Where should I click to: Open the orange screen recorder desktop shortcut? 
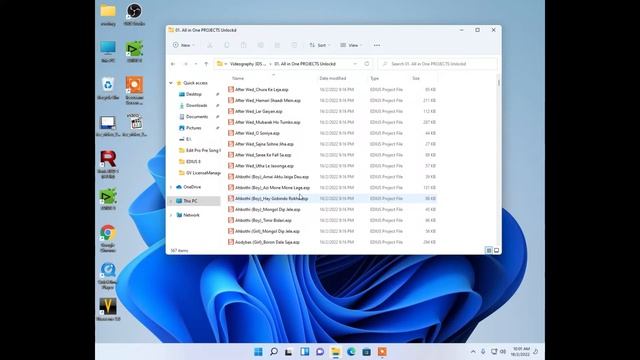click(134, 91)
